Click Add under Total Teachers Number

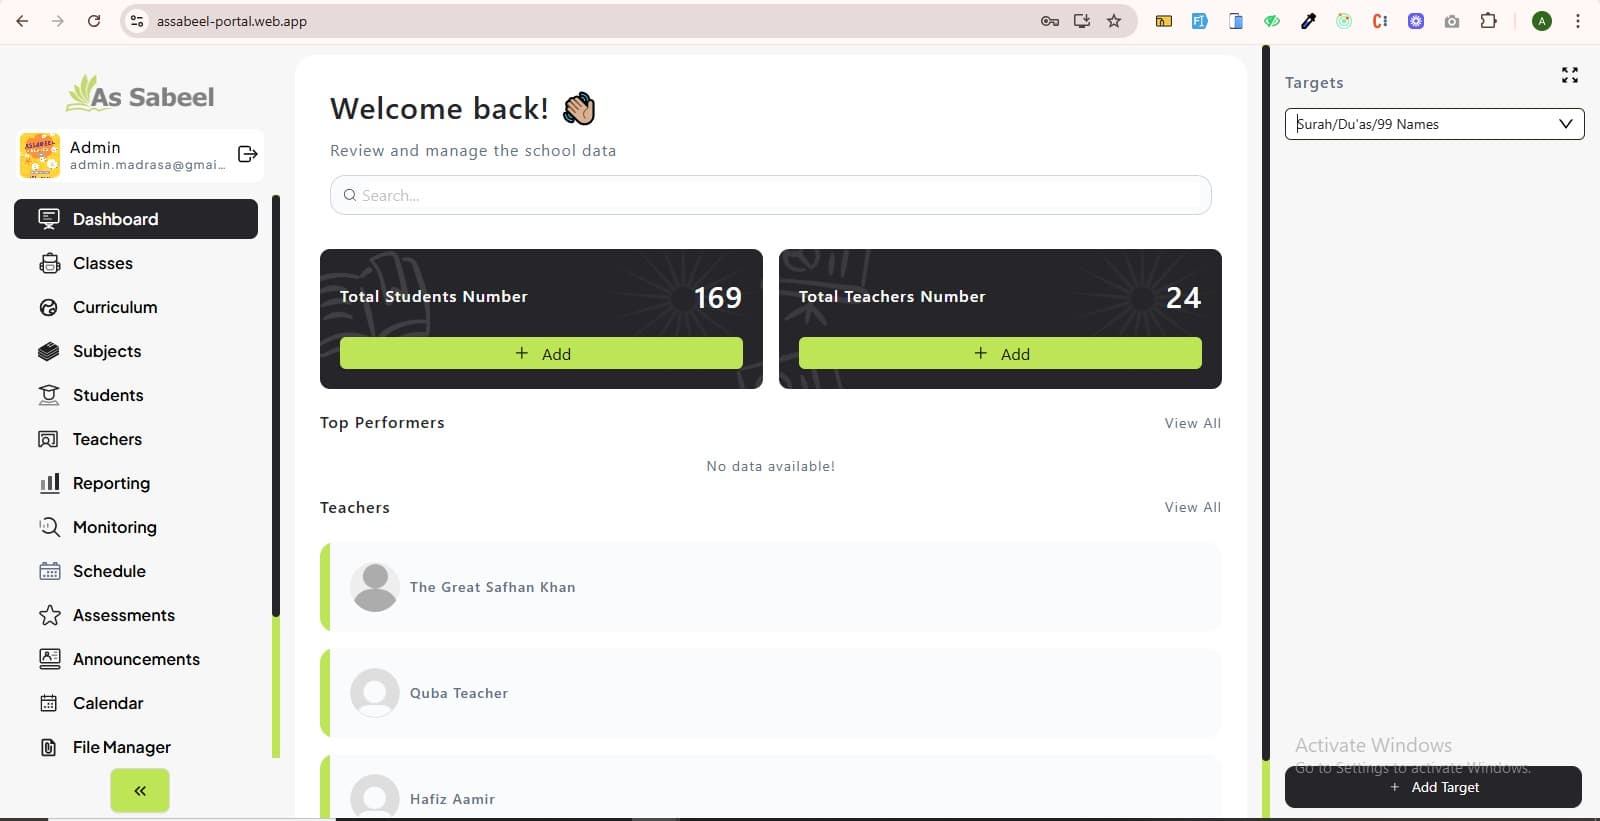click(1000, 353)
